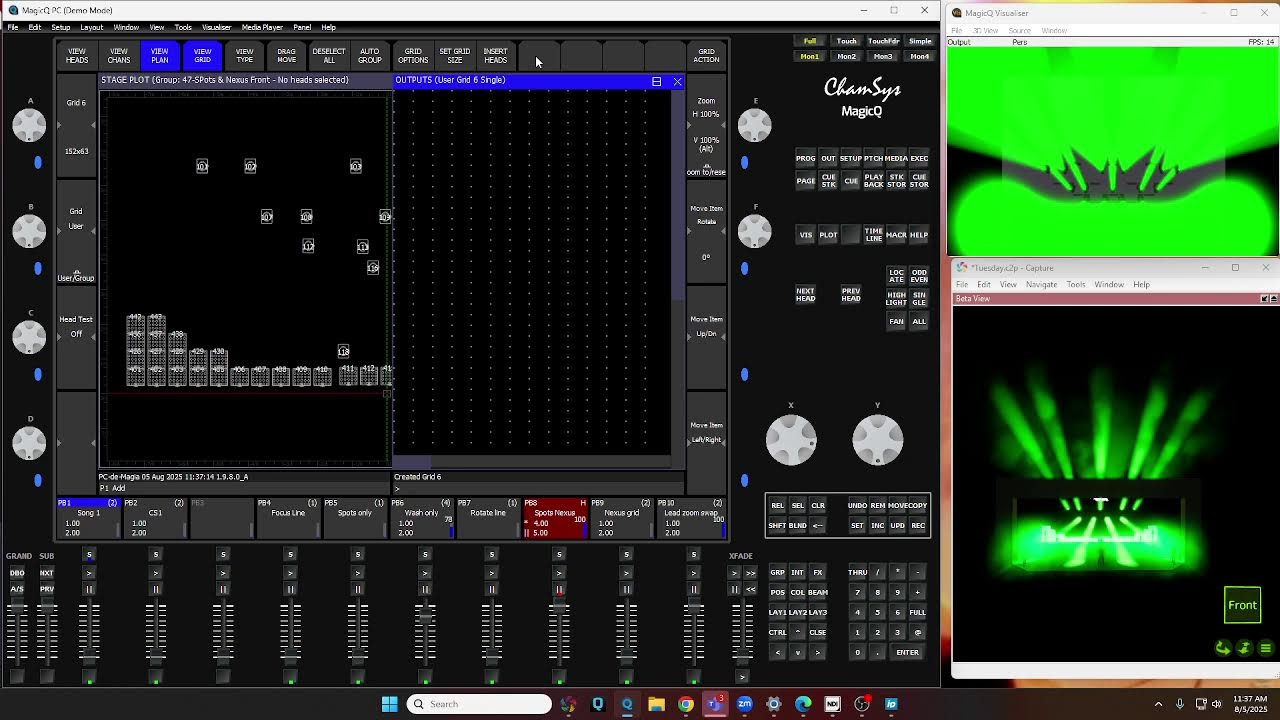Image resolution: width=1280 pixels, height=720 pixels.
Task: Select PREV HEAD button
Action: pos(851,294)
